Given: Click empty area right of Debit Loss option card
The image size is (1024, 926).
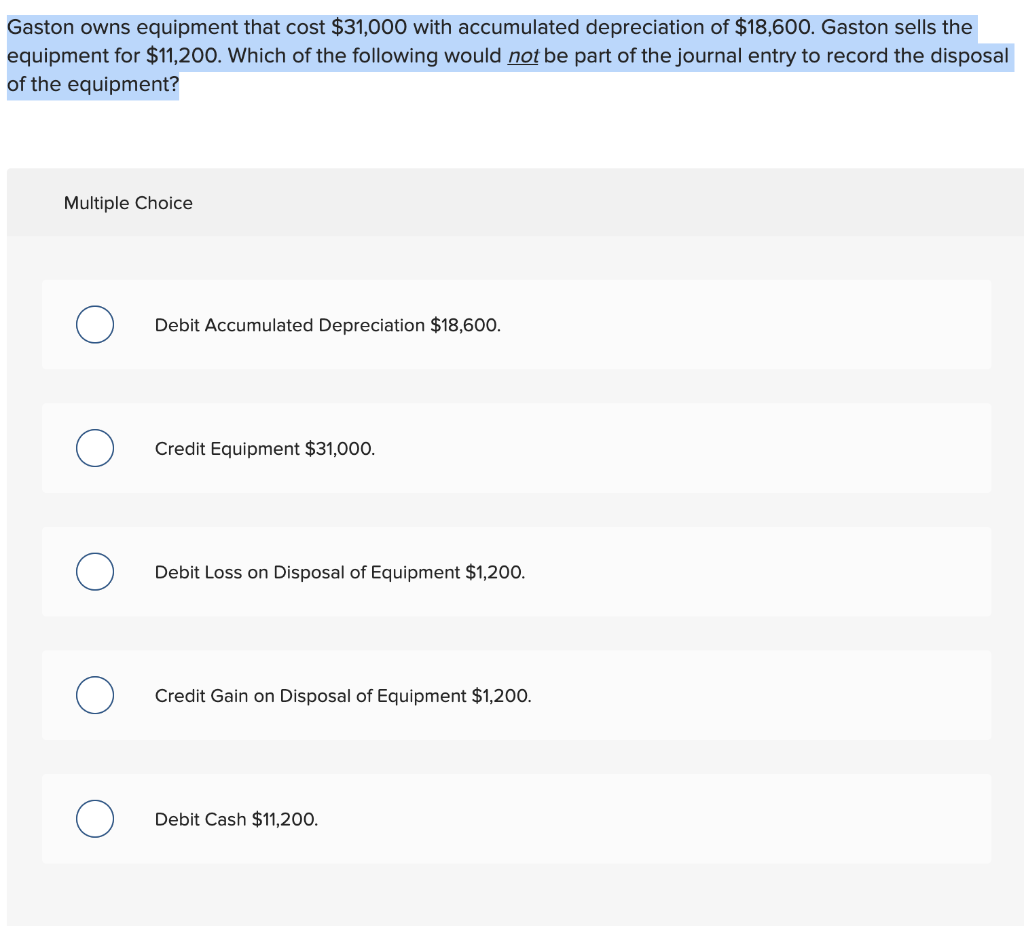Looking at the screenshot, I should click(758, 571).
